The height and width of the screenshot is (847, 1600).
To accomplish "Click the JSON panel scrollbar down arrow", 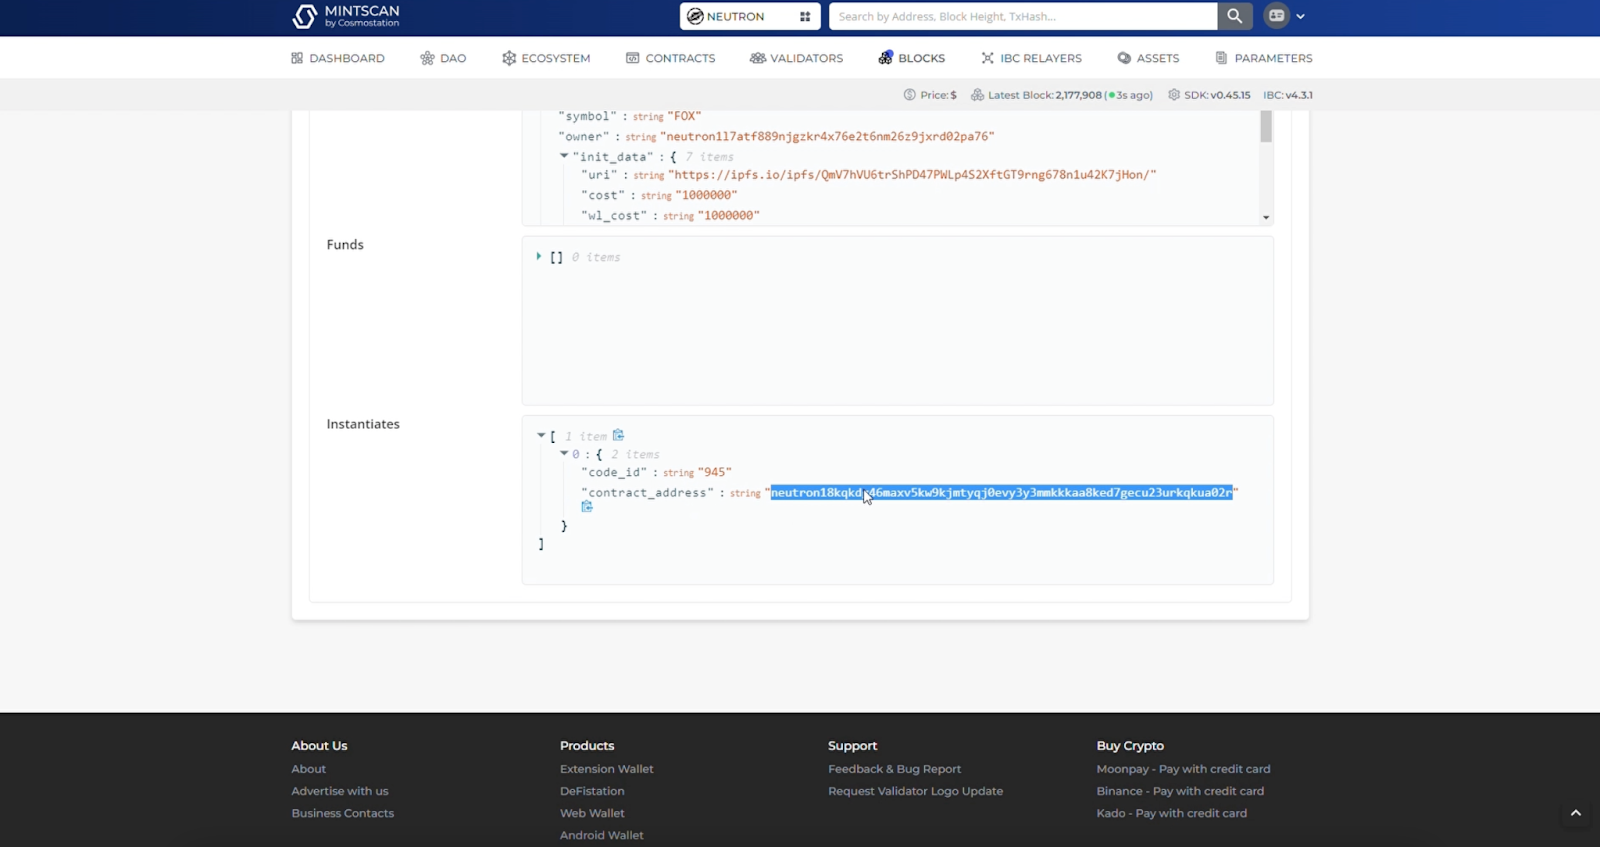I will click(1266, 217).
